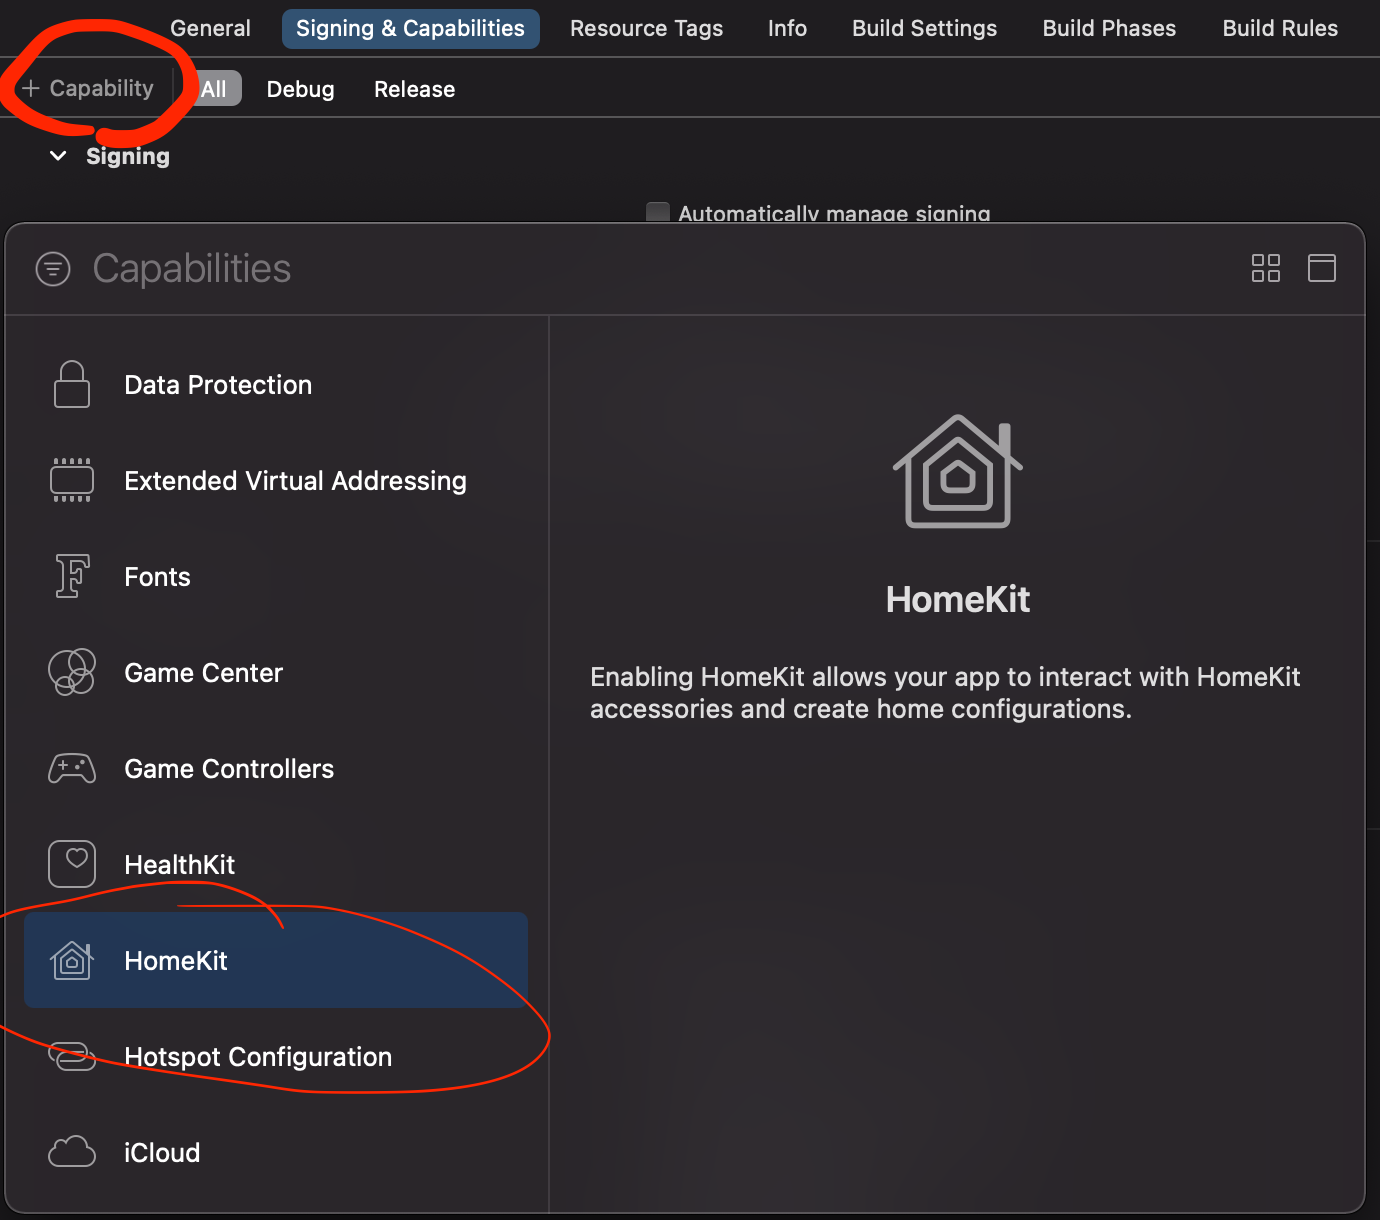Screen dimensions: 1380x1220
Task: Select Extended Virtual Addressing capability
Action: pyautogui.click(x=276, y=481)
